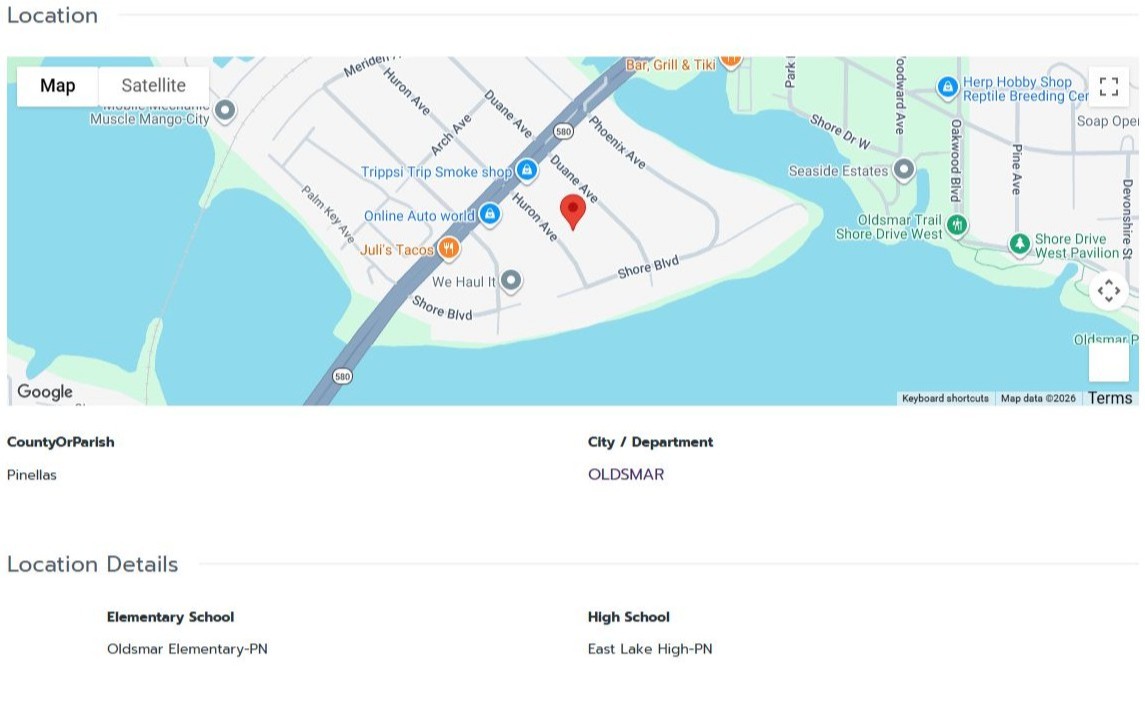Click the red property location pin
1145x716 pixels.
[x=572, y=212]
